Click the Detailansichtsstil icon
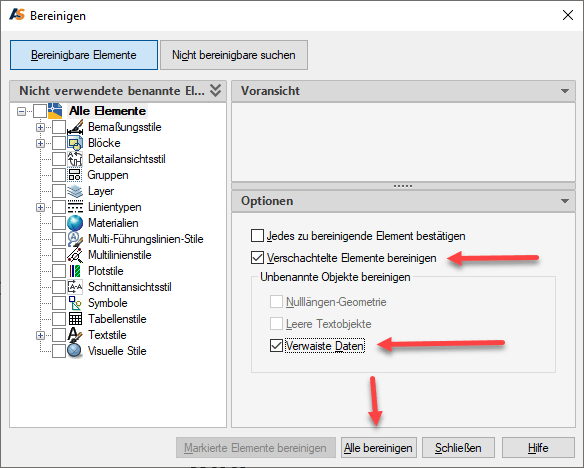The width and height of the screenshot is (584, 468). coord(75,159)
